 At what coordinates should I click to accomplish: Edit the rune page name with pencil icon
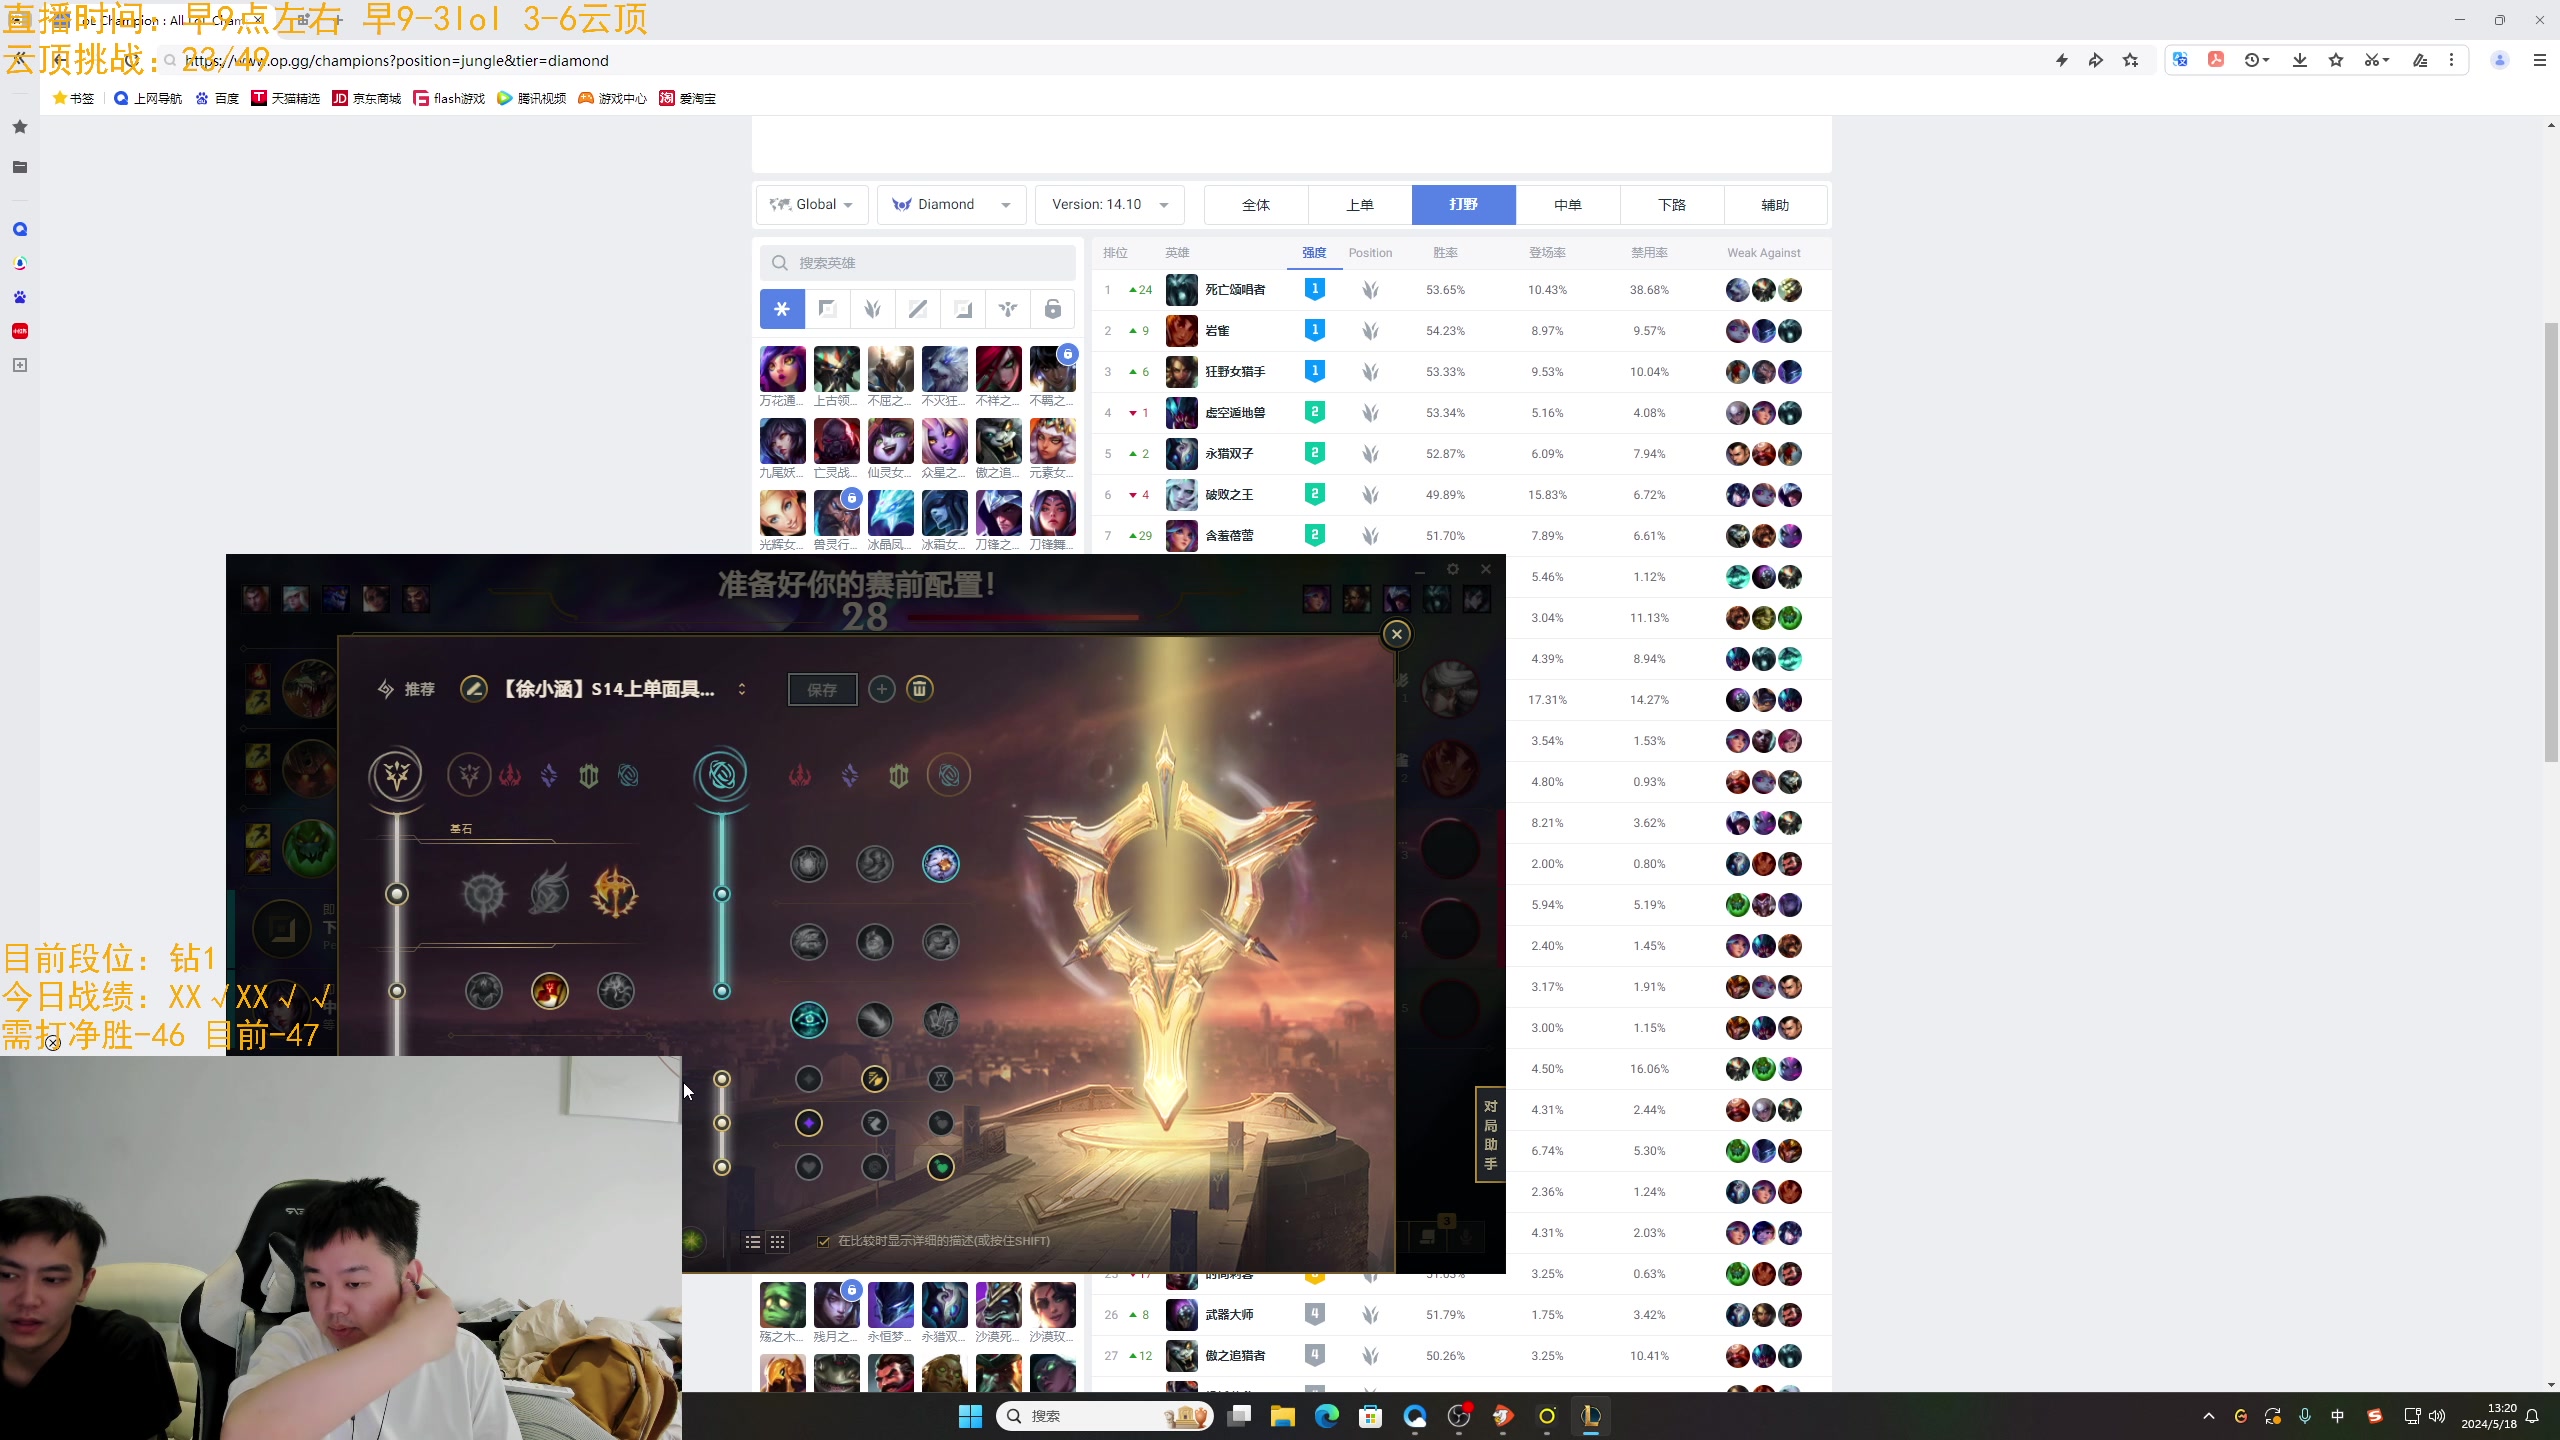point(473,689)
